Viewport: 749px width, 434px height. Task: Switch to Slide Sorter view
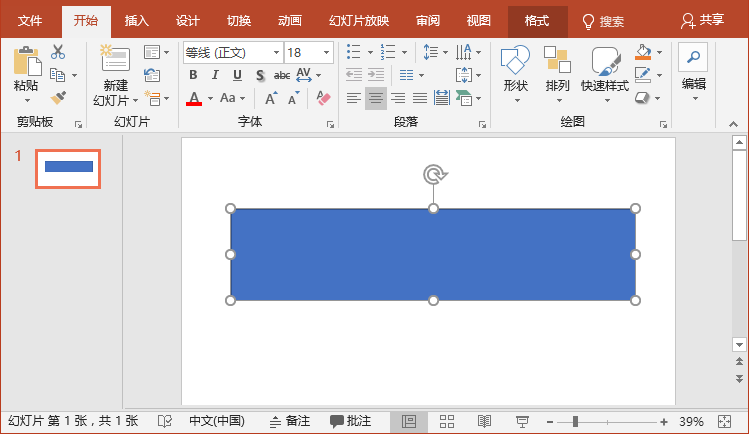[447, 421]
